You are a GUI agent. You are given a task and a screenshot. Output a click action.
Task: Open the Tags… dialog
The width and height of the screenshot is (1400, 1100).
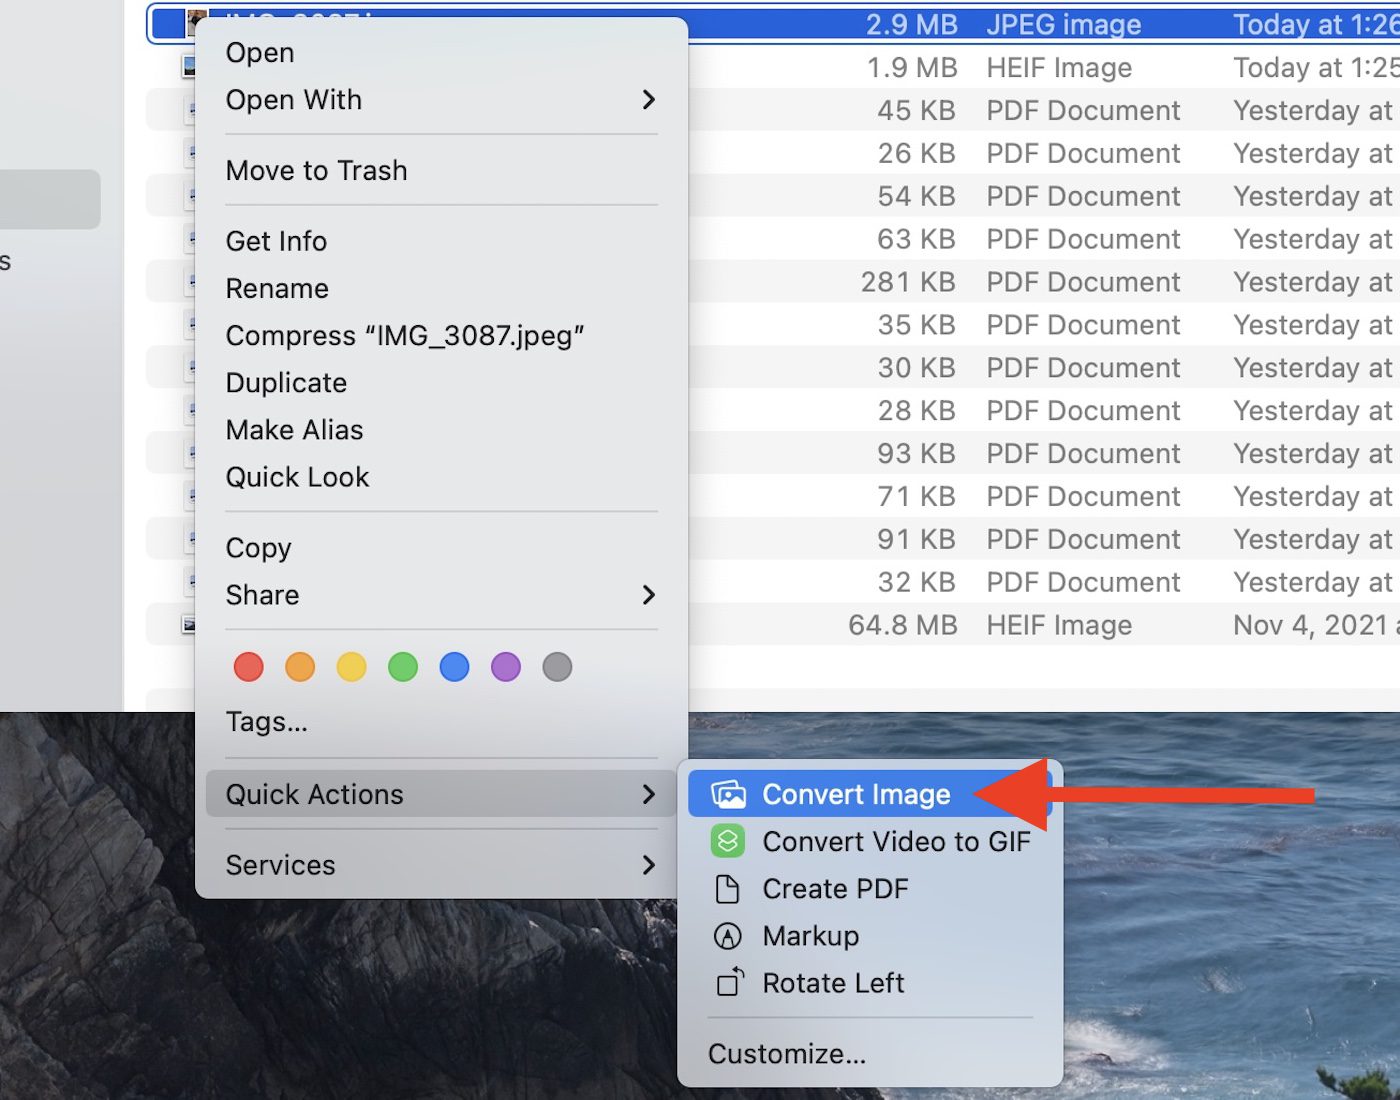[x=266, y=722]
